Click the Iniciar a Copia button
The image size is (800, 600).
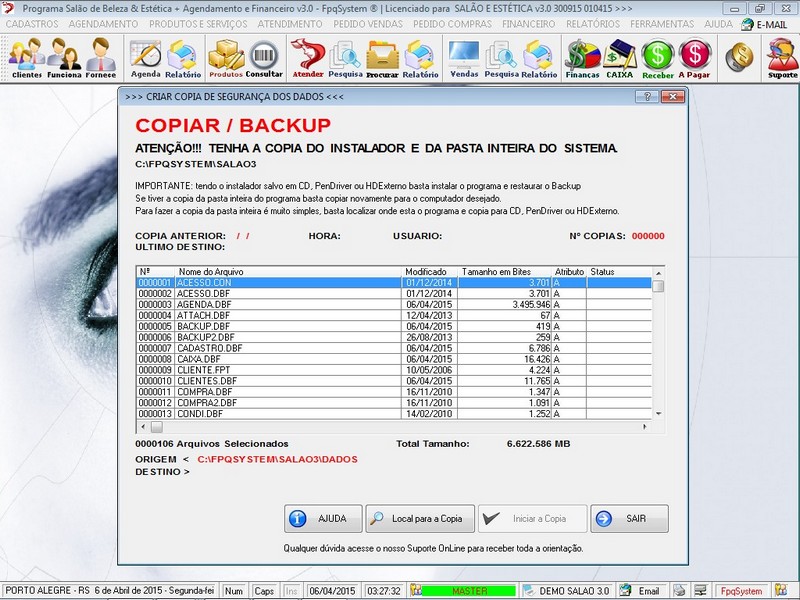(x=532, y=518)
